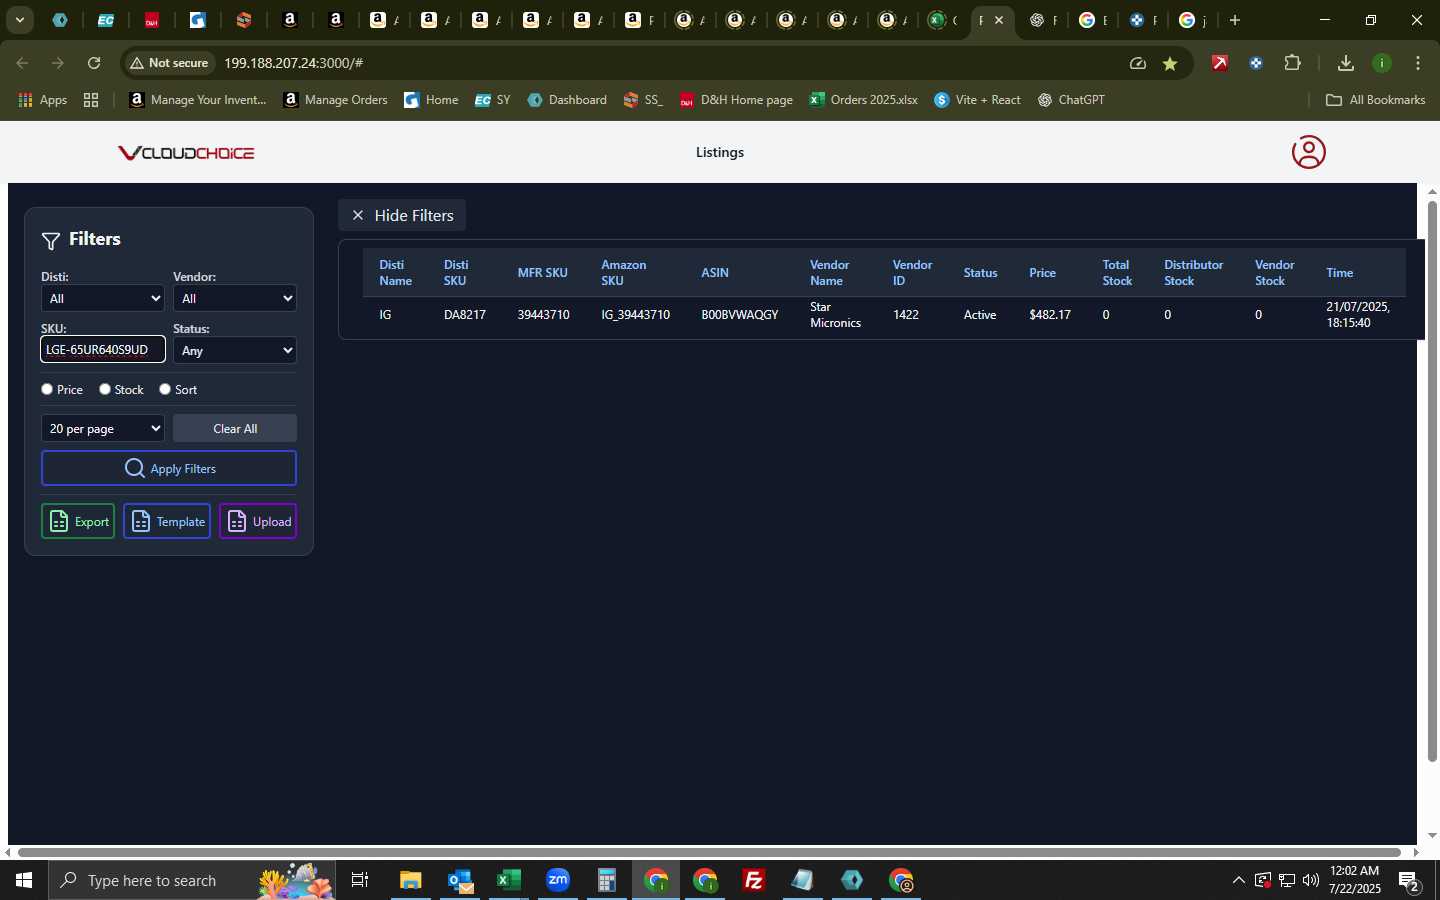The height and width of the screenshot is (900, 1440).
Task: Click the browser address bar URL
Action: tap(293, 63)
